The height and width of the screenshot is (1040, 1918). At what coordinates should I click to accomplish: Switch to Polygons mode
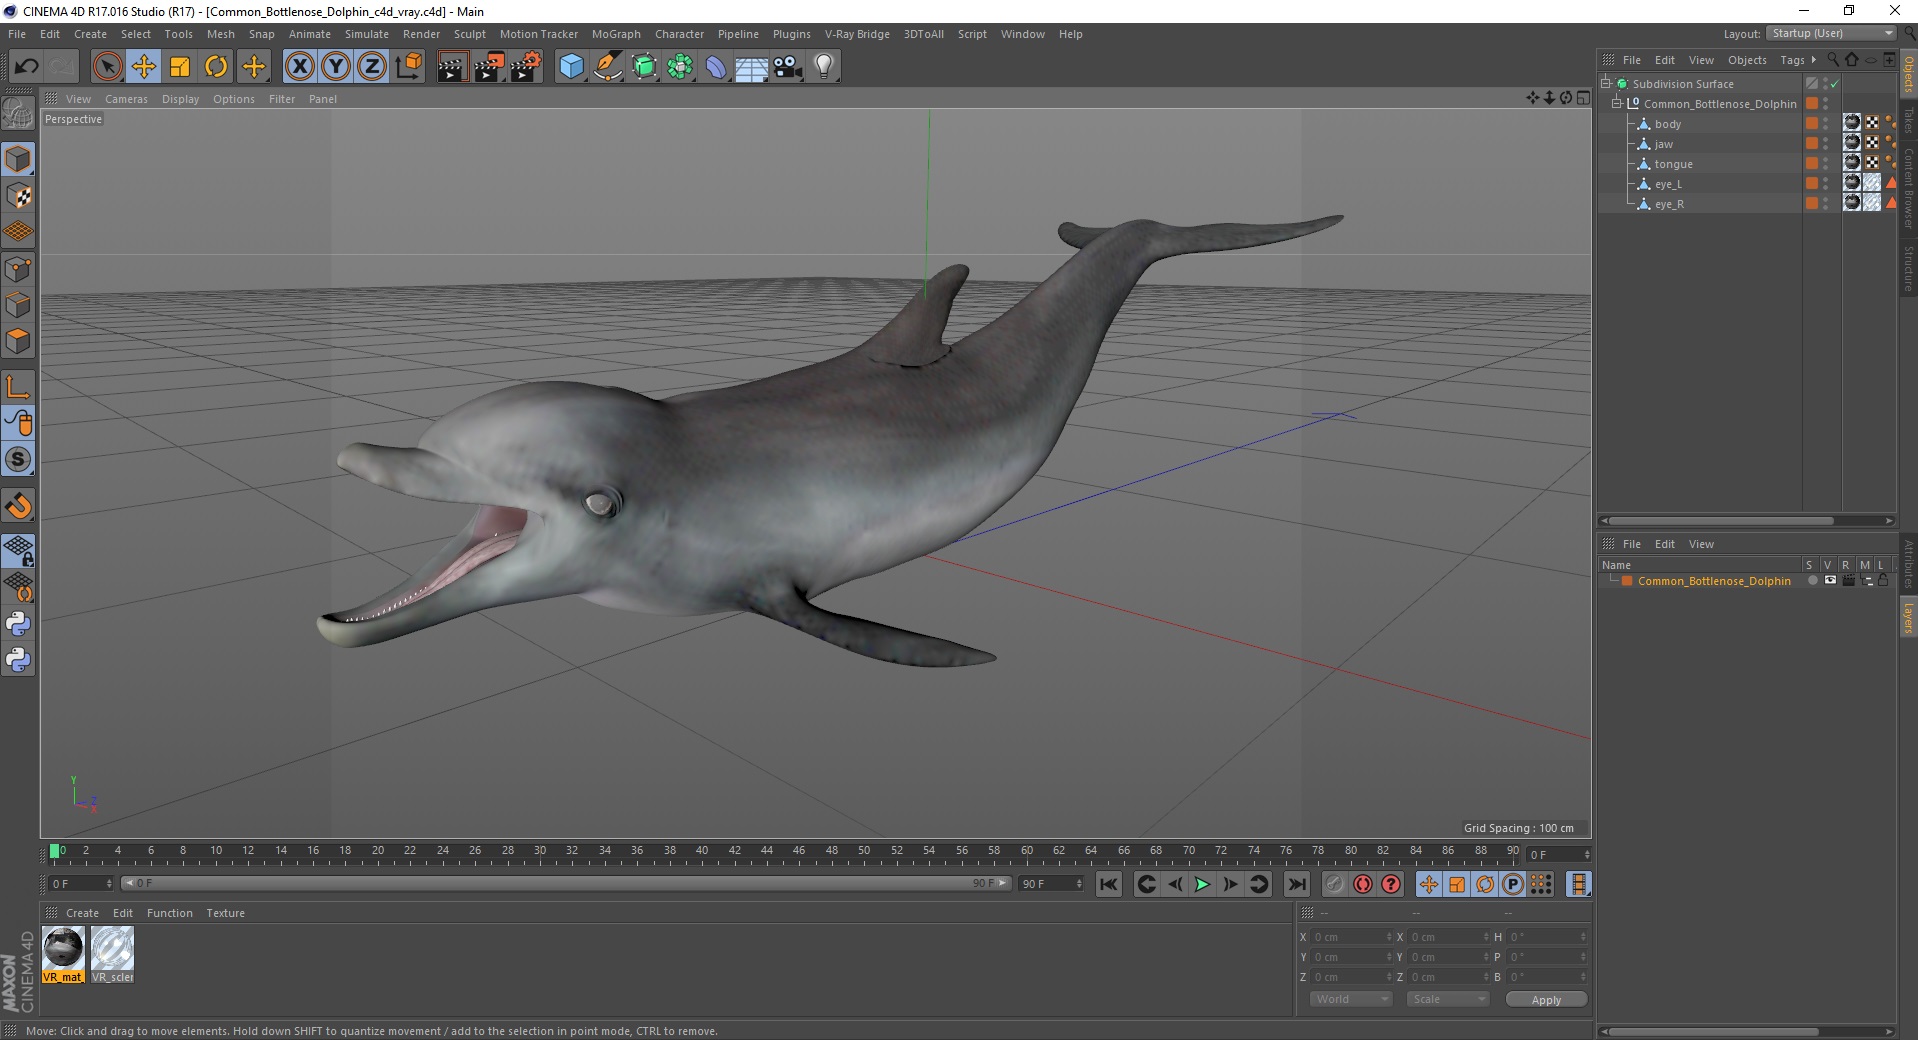click(18, 341)
